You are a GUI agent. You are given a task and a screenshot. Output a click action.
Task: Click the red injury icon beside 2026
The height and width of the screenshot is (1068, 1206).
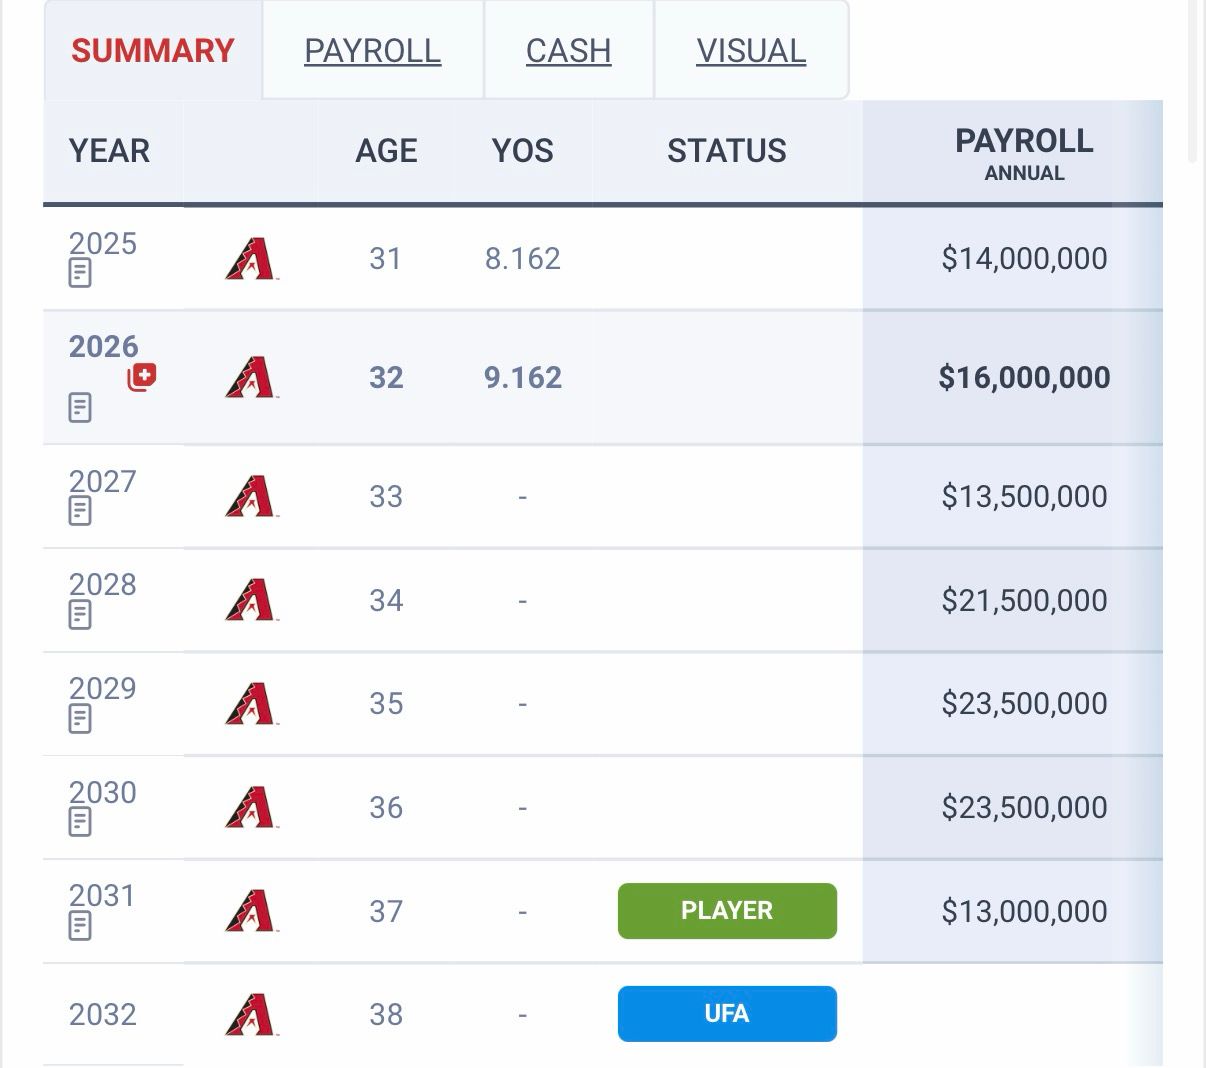pyautogui.click(x=142, y=377)
